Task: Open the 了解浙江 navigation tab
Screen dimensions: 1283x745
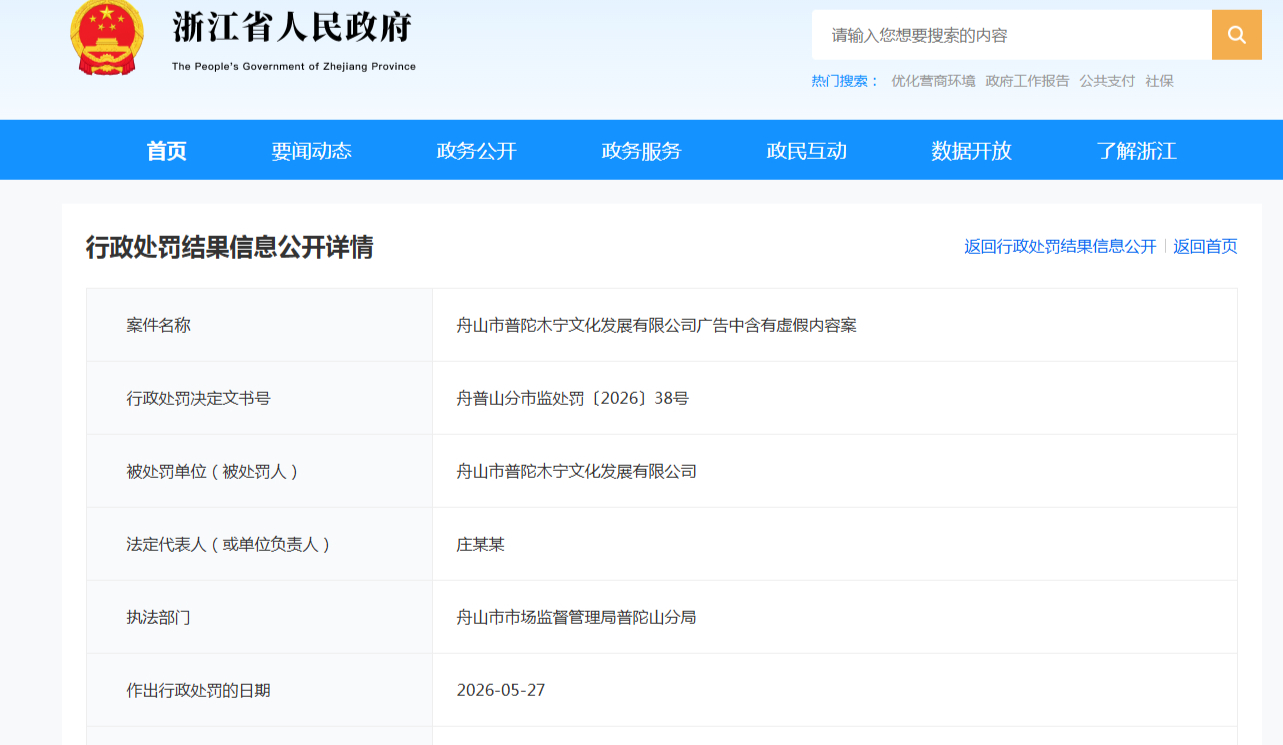Action: coord(1137,151)
